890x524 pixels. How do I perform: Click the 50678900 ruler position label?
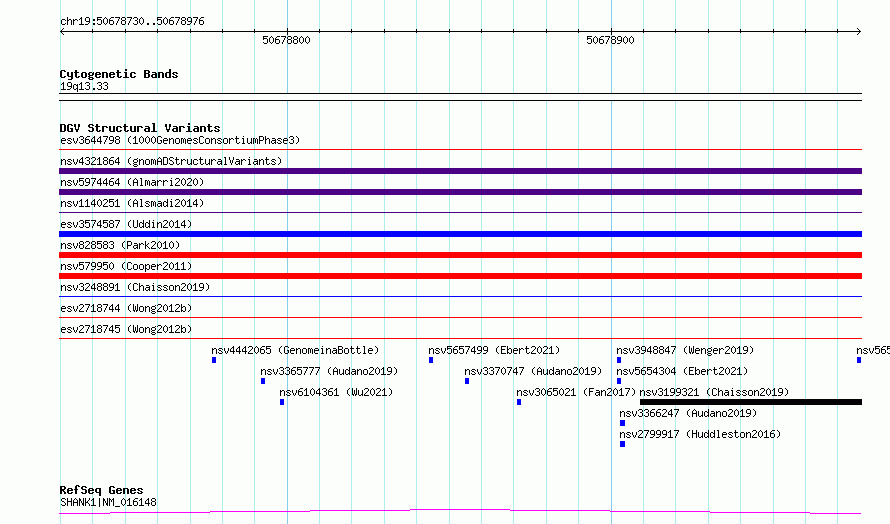tap(610, 40)
